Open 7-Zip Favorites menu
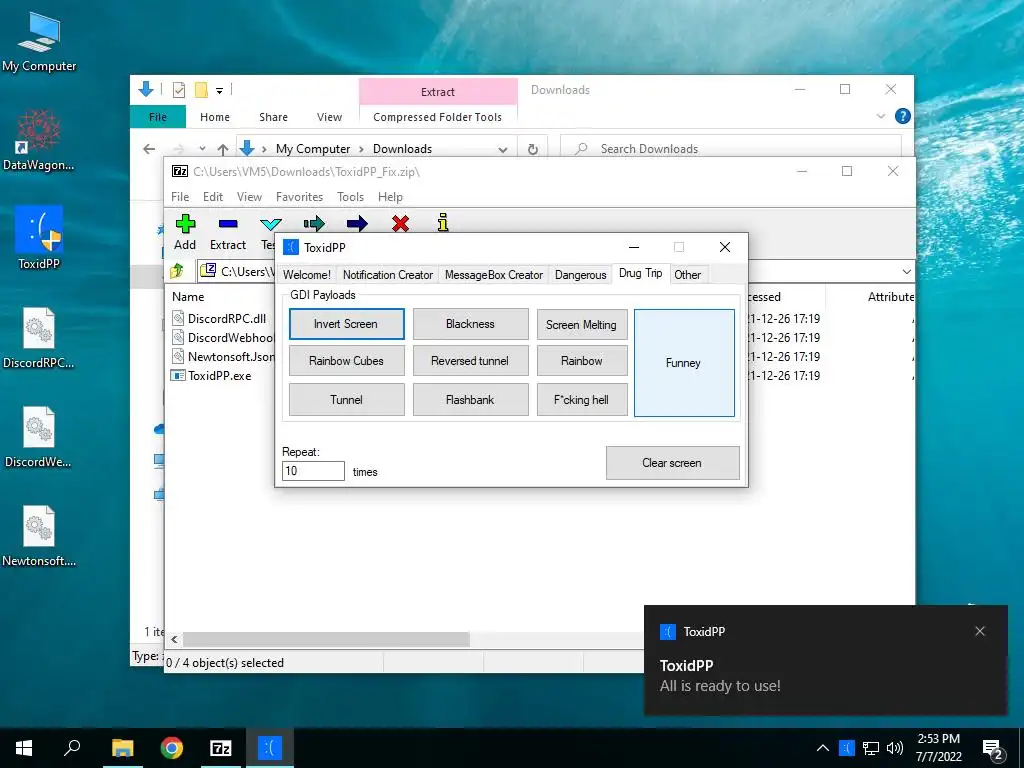 click(x=299, y=197)
